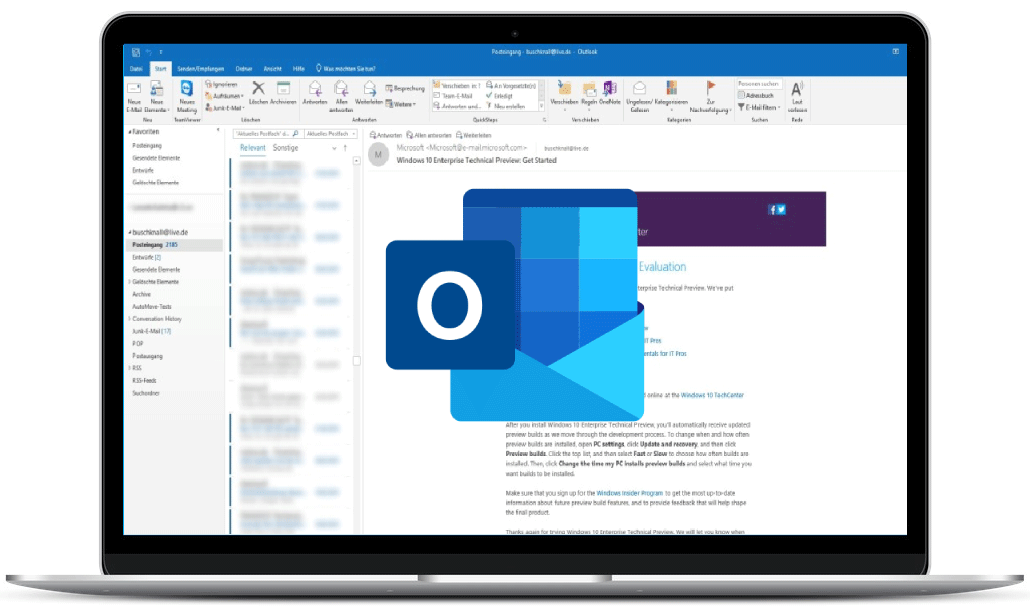Click the Archivieren ribbon icon
Image resolution: width=1030 pixels, height=610 pixels.
pyautogui.click(x=284, y=88)
